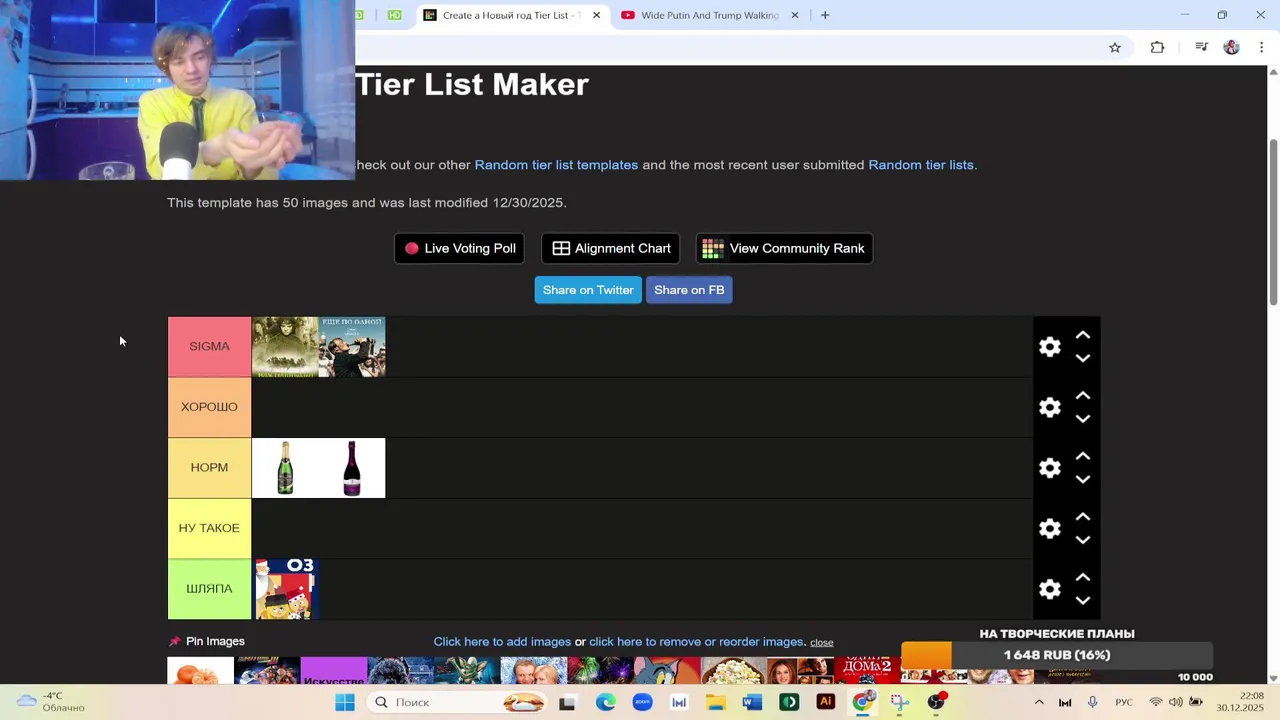Open settings gear for НОРМ tier

[1049, 468]
